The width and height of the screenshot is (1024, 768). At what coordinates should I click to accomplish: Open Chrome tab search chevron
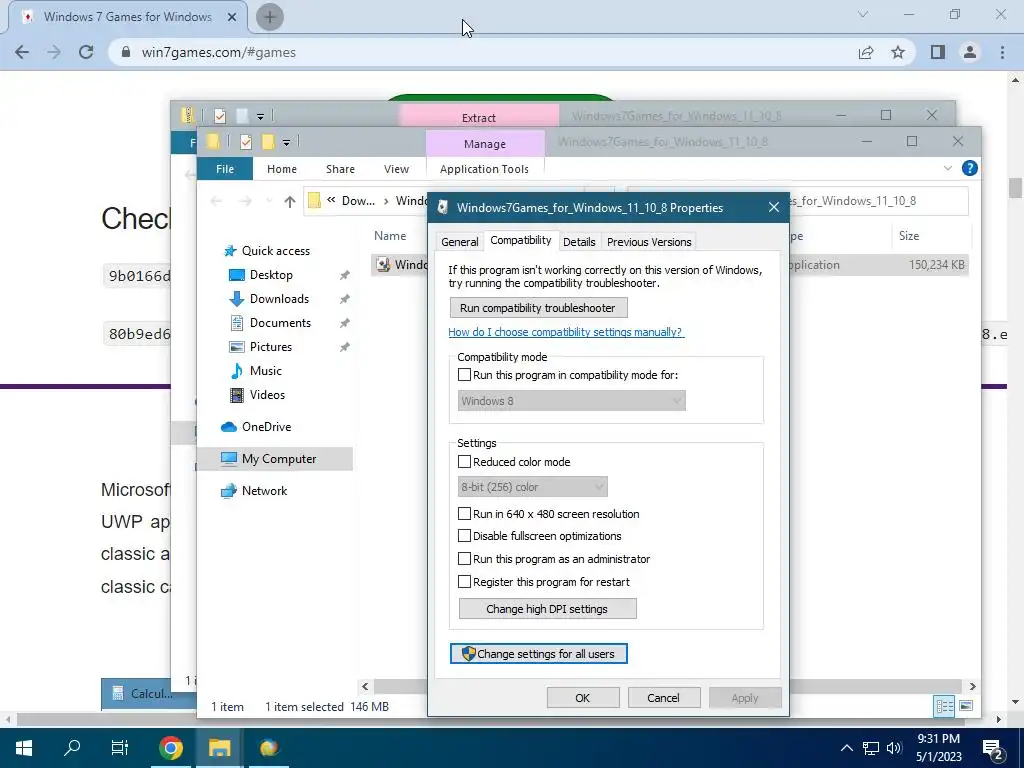tap(863, 14)
